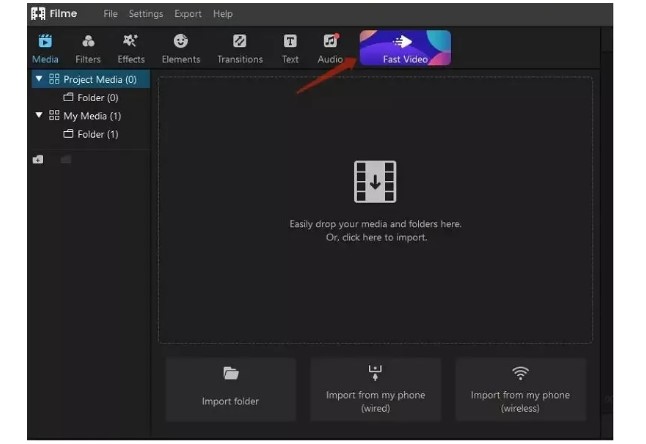Open the Filters panel
This screenshot has height=444, width=646.
point(88,49)
